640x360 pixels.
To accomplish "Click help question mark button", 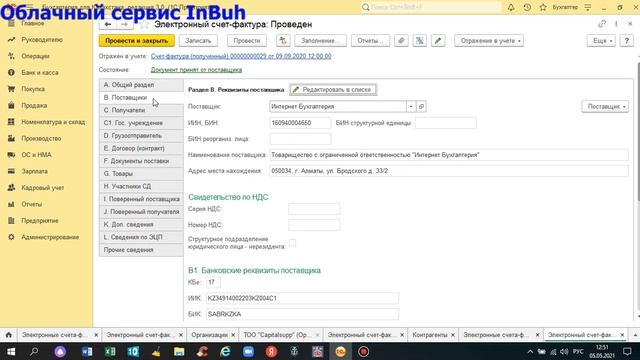I will click(627, 40).
